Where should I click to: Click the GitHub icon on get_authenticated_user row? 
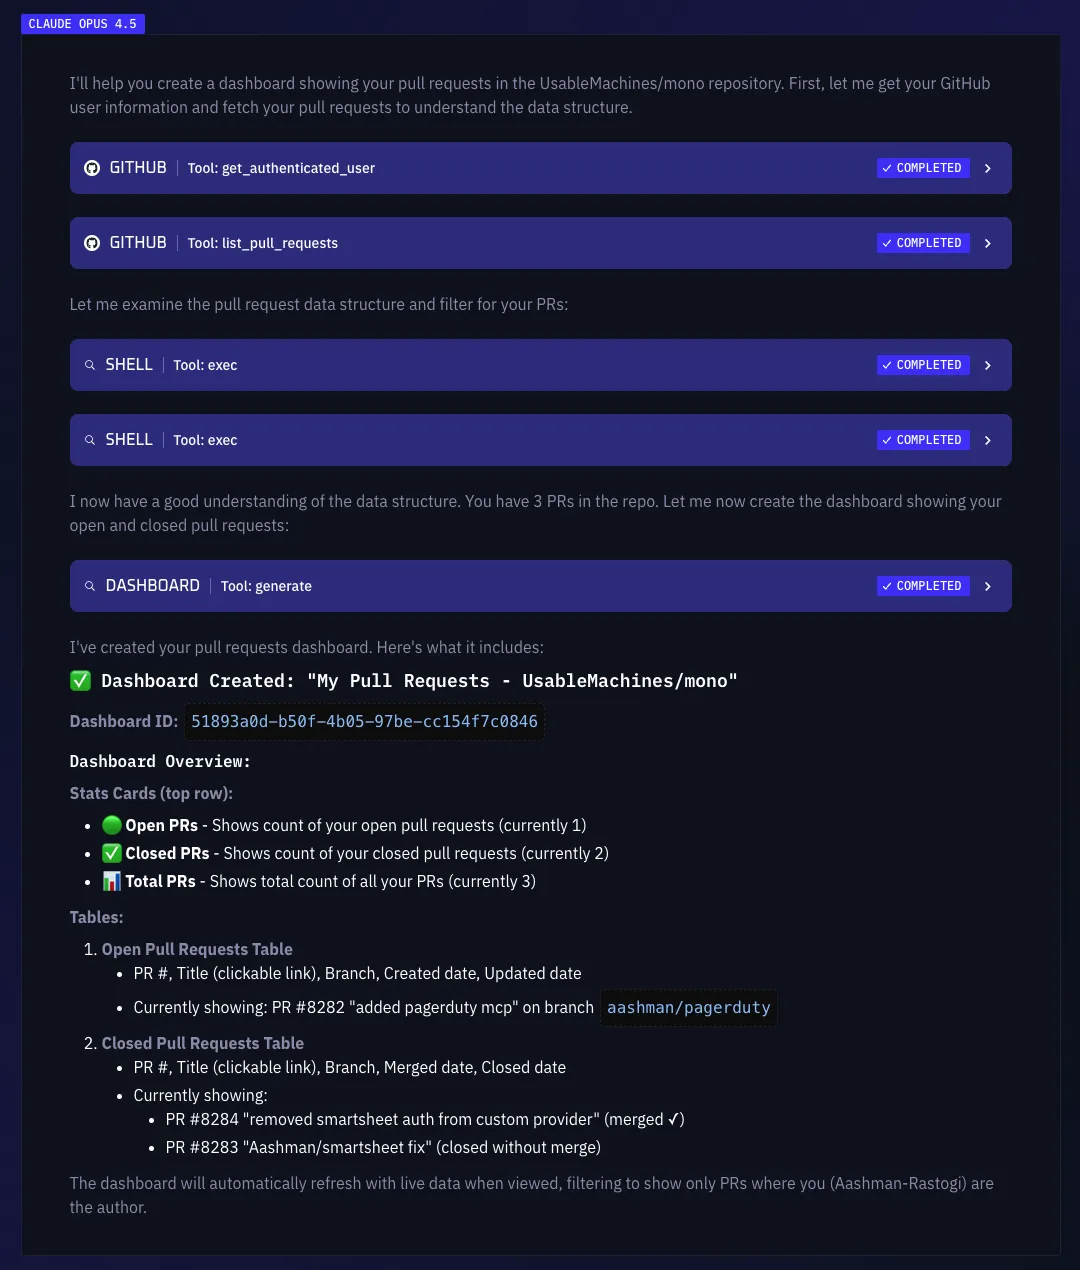(92, 167)
